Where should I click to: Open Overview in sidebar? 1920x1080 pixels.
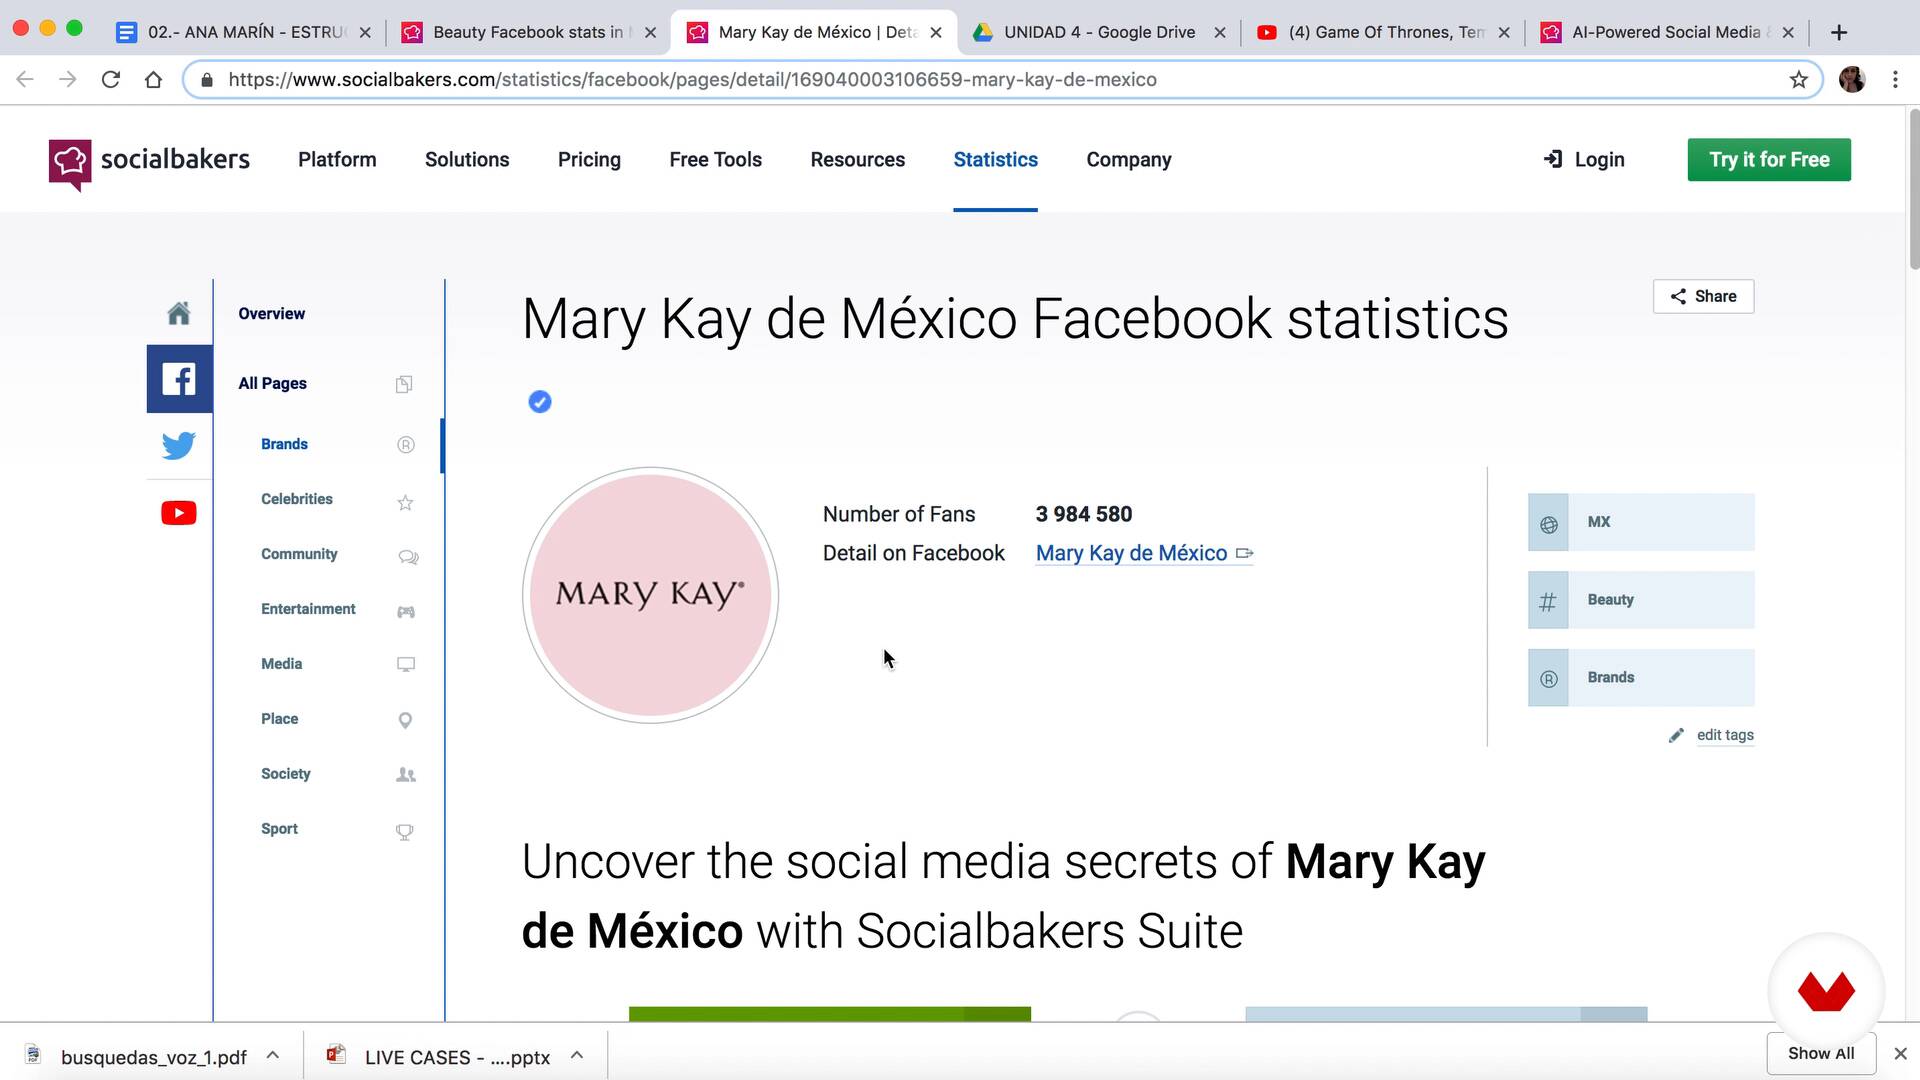[271, 314]
